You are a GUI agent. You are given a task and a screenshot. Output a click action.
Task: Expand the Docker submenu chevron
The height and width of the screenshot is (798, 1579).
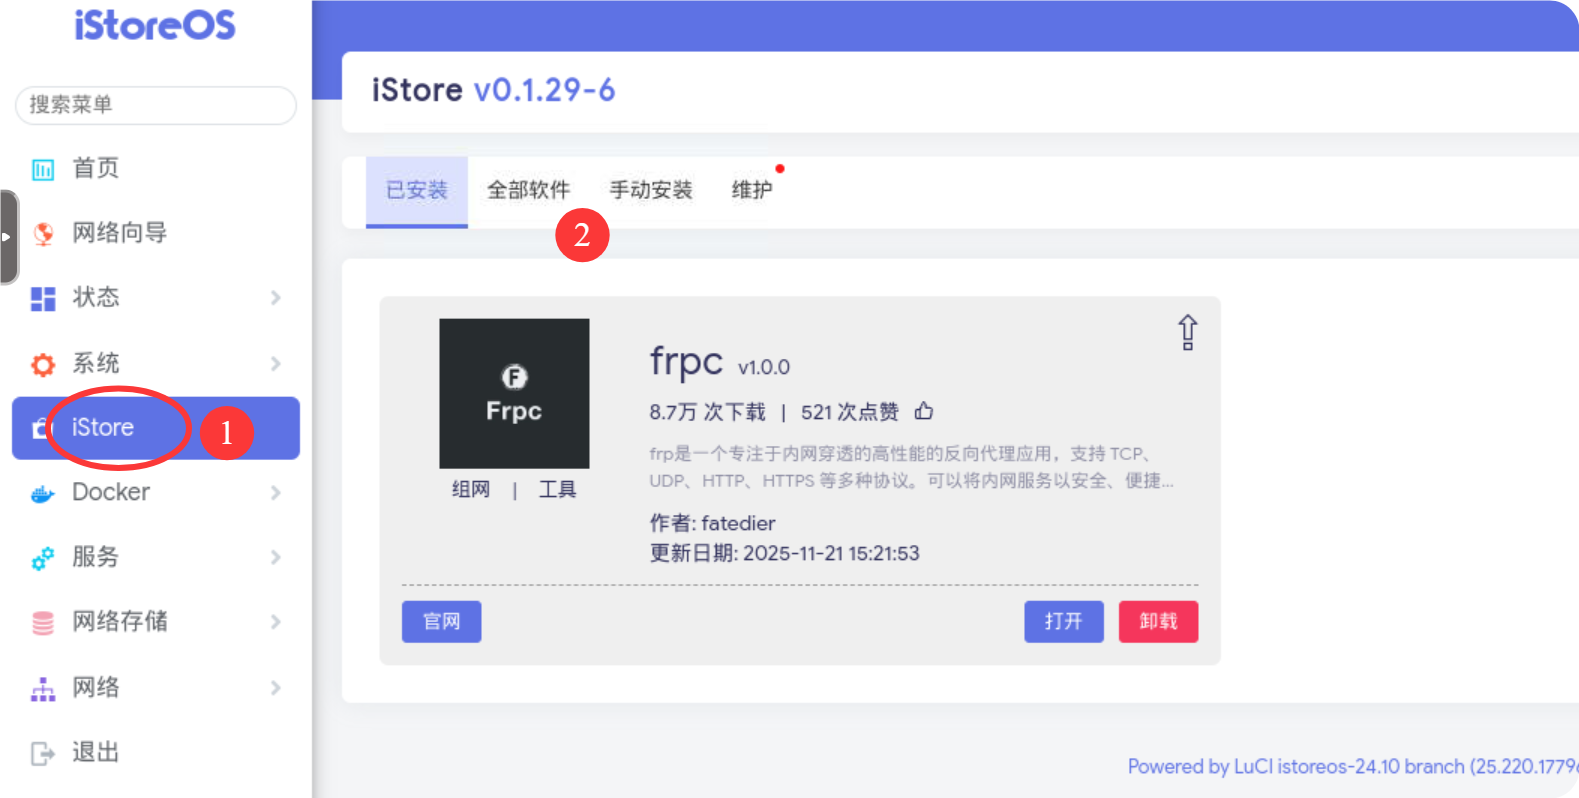(x=276, y=492)
